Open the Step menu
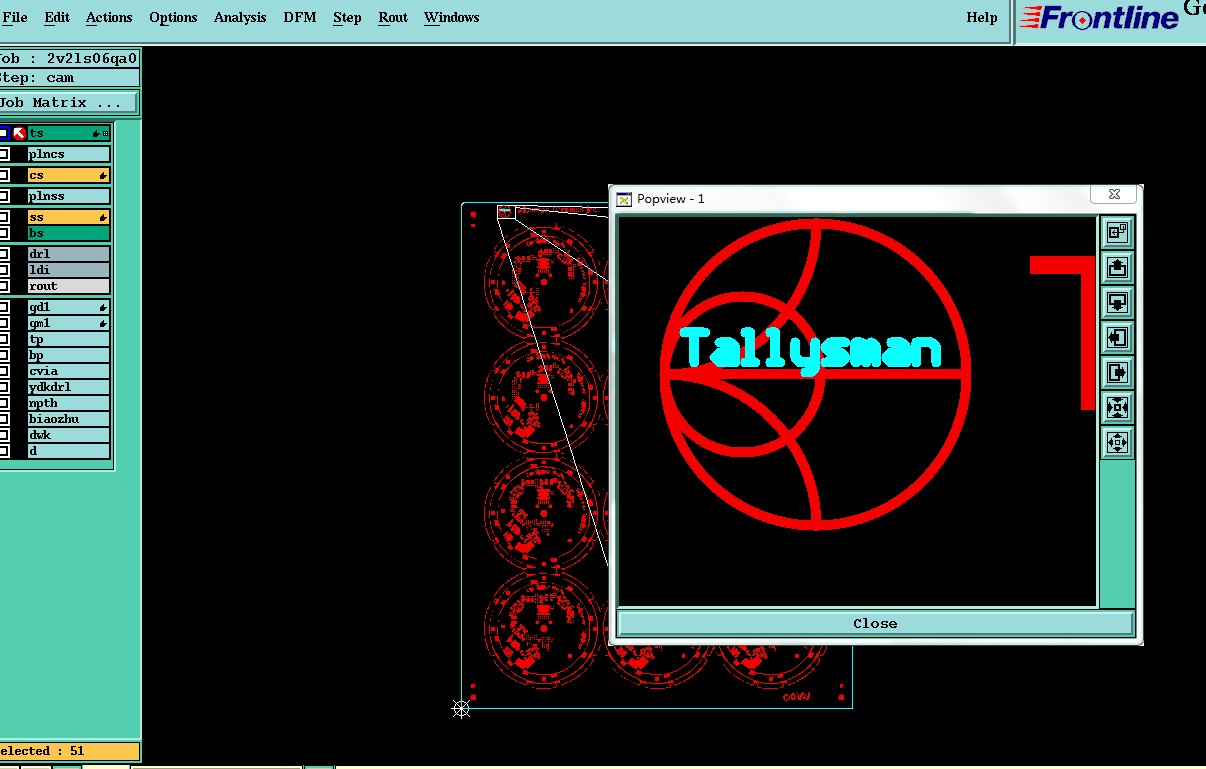 (x=347, y=17)
